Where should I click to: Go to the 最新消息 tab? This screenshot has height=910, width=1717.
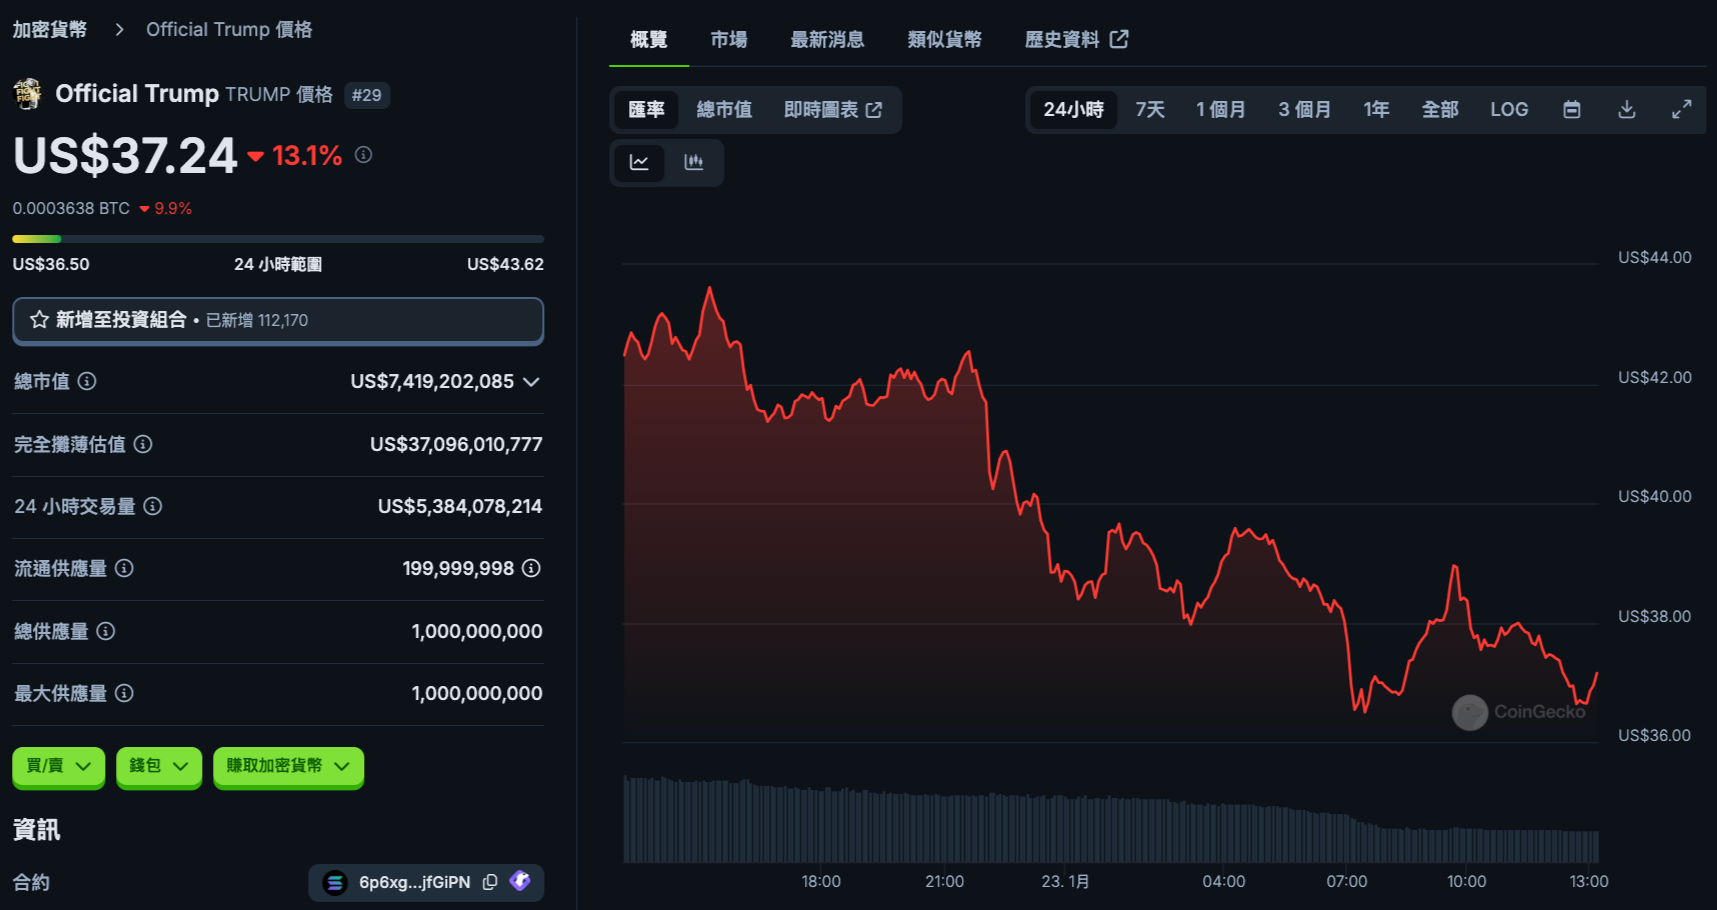pos(826,39)
